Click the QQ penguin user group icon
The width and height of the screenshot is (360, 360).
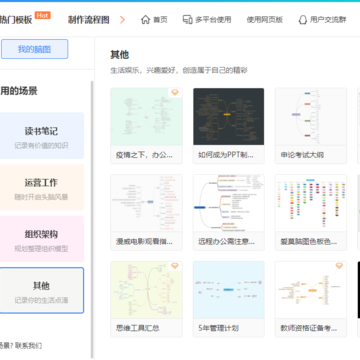point(302,20)
